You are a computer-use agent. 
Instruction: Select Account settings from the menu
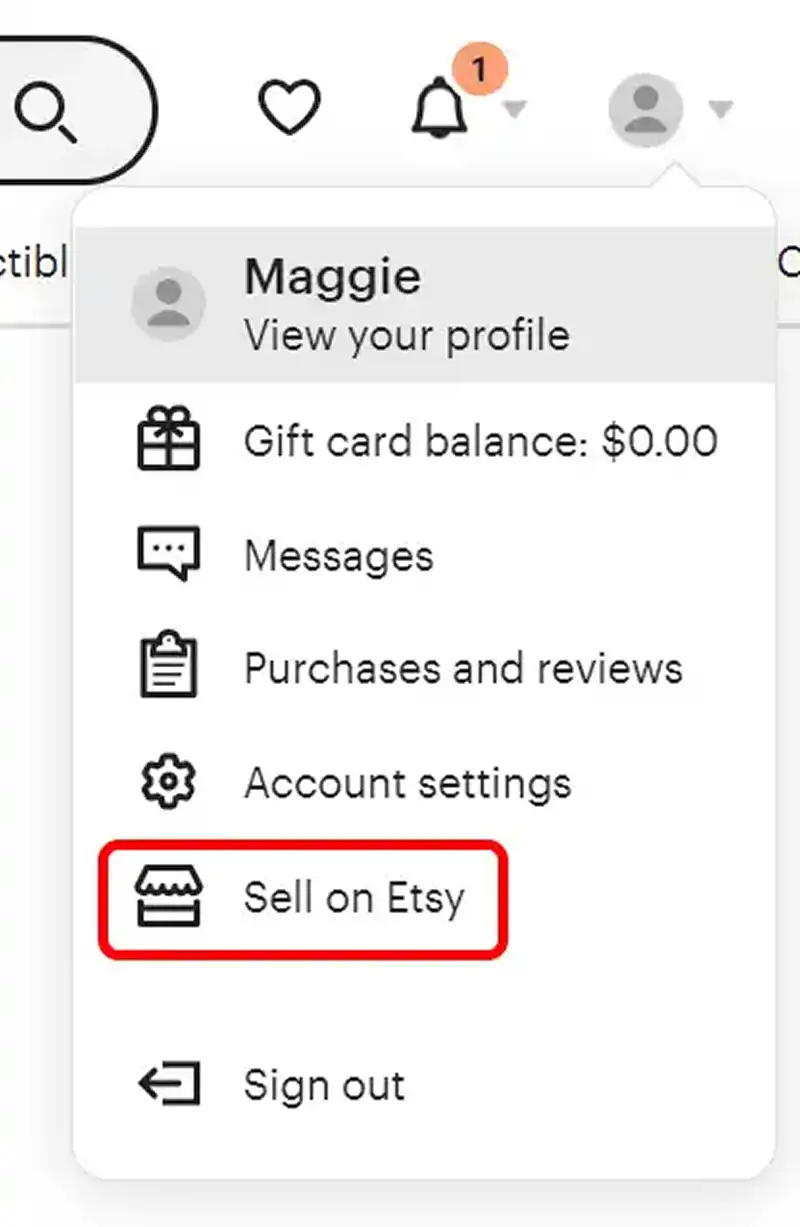(408, 782)
